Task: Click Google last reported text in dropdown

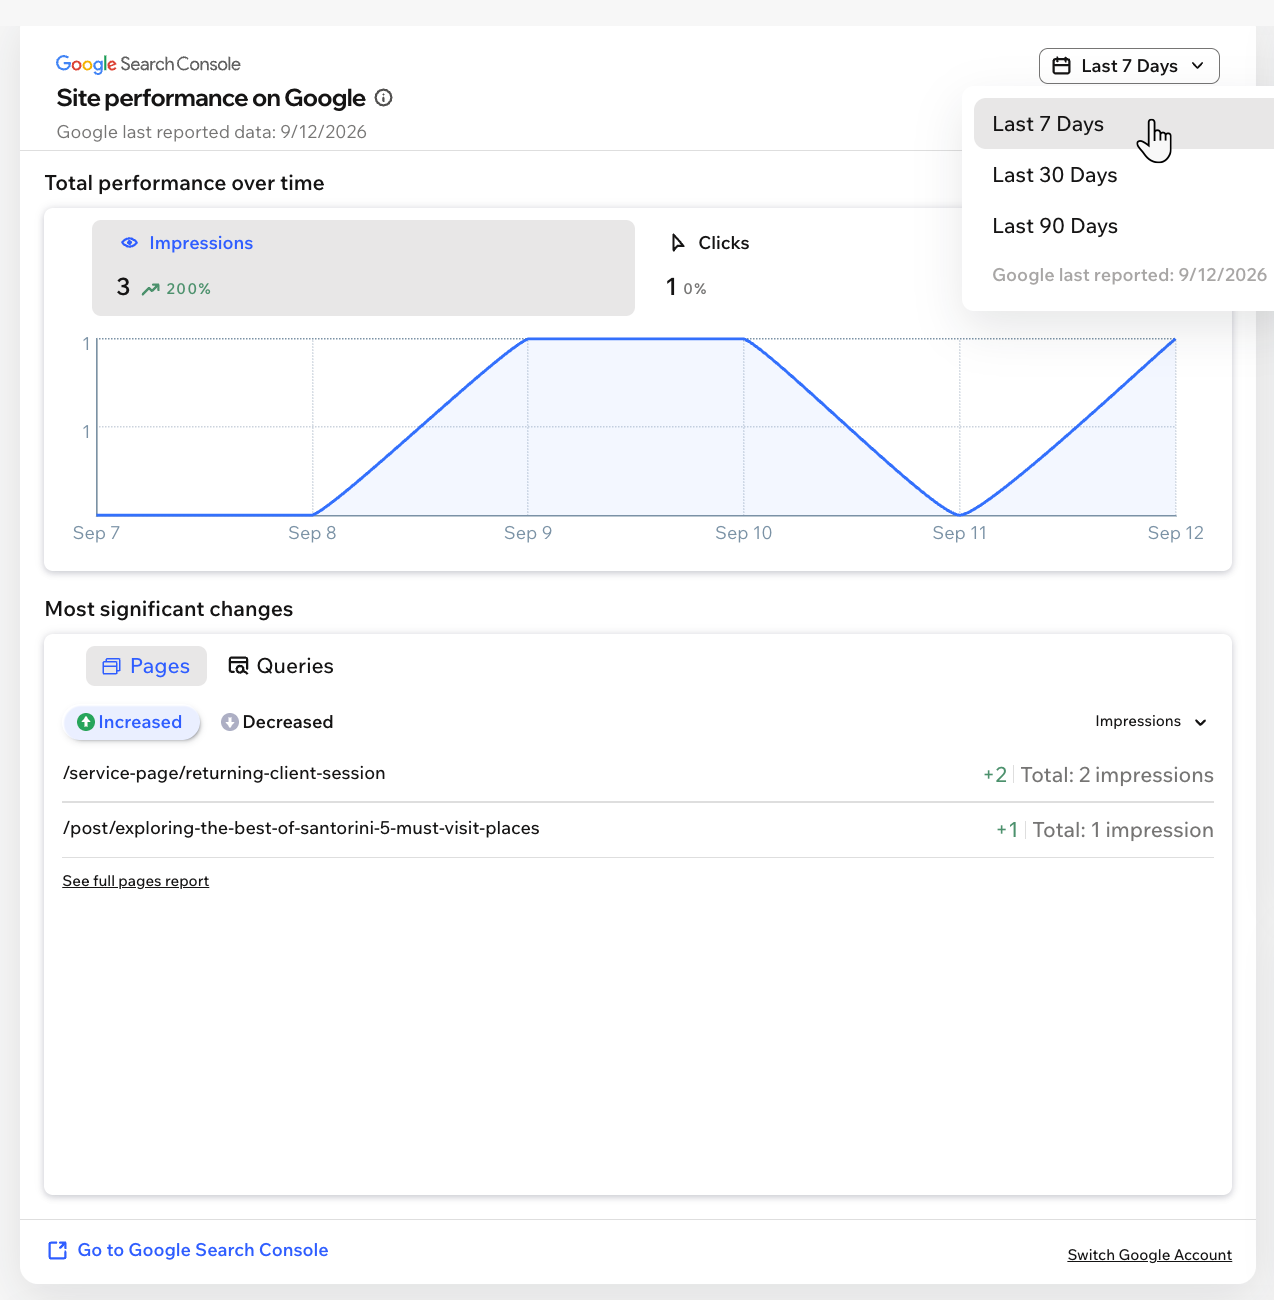Action: (x=1129, y=275)
